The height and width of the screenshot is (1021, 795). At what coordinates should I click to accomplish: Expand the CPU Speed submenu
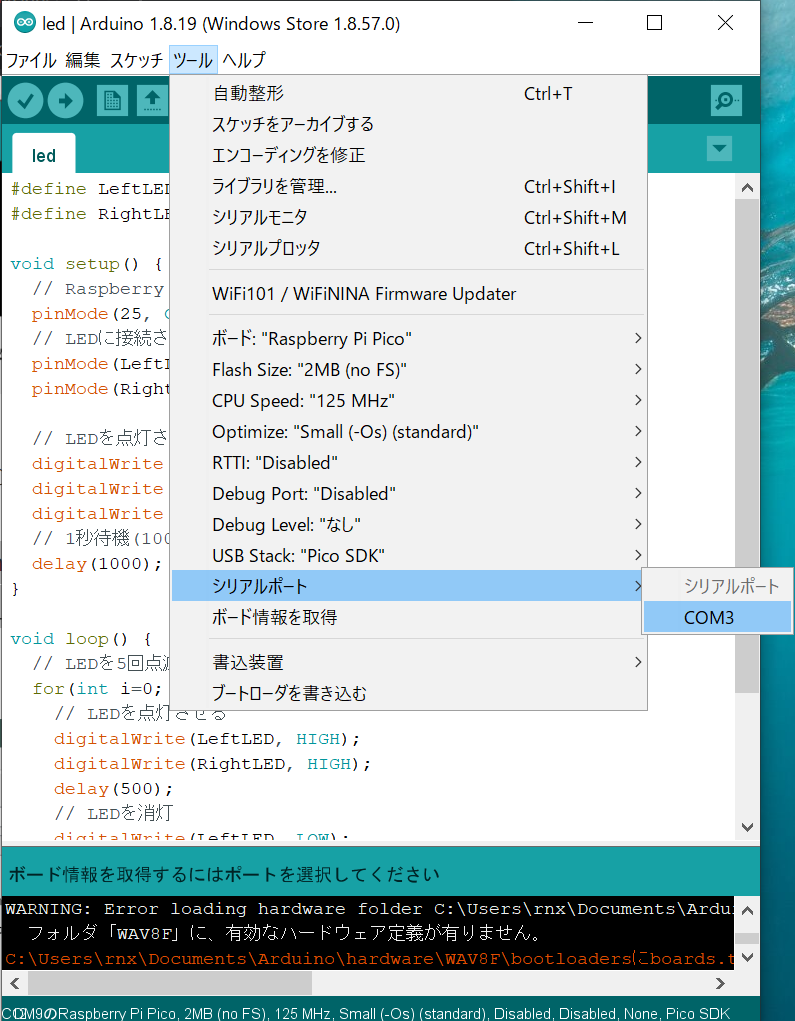(x=409, y=400)
